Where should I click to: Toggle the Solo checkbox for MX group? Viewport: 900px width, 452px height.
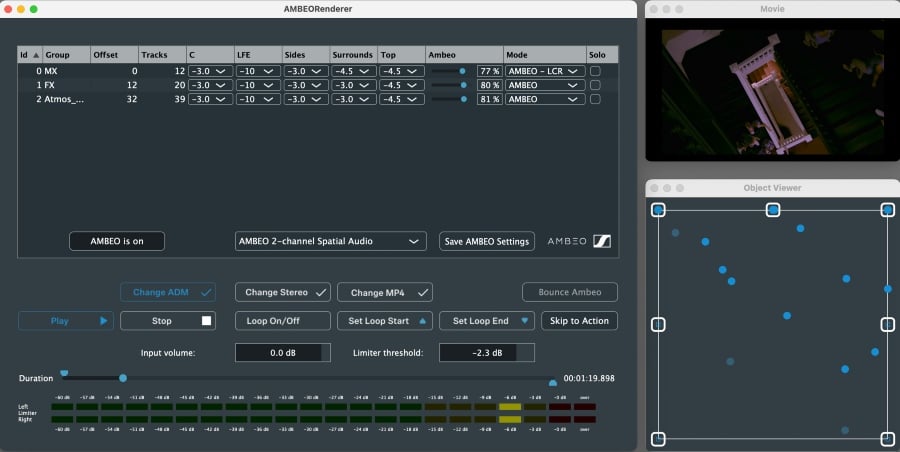tap(595, 71)
